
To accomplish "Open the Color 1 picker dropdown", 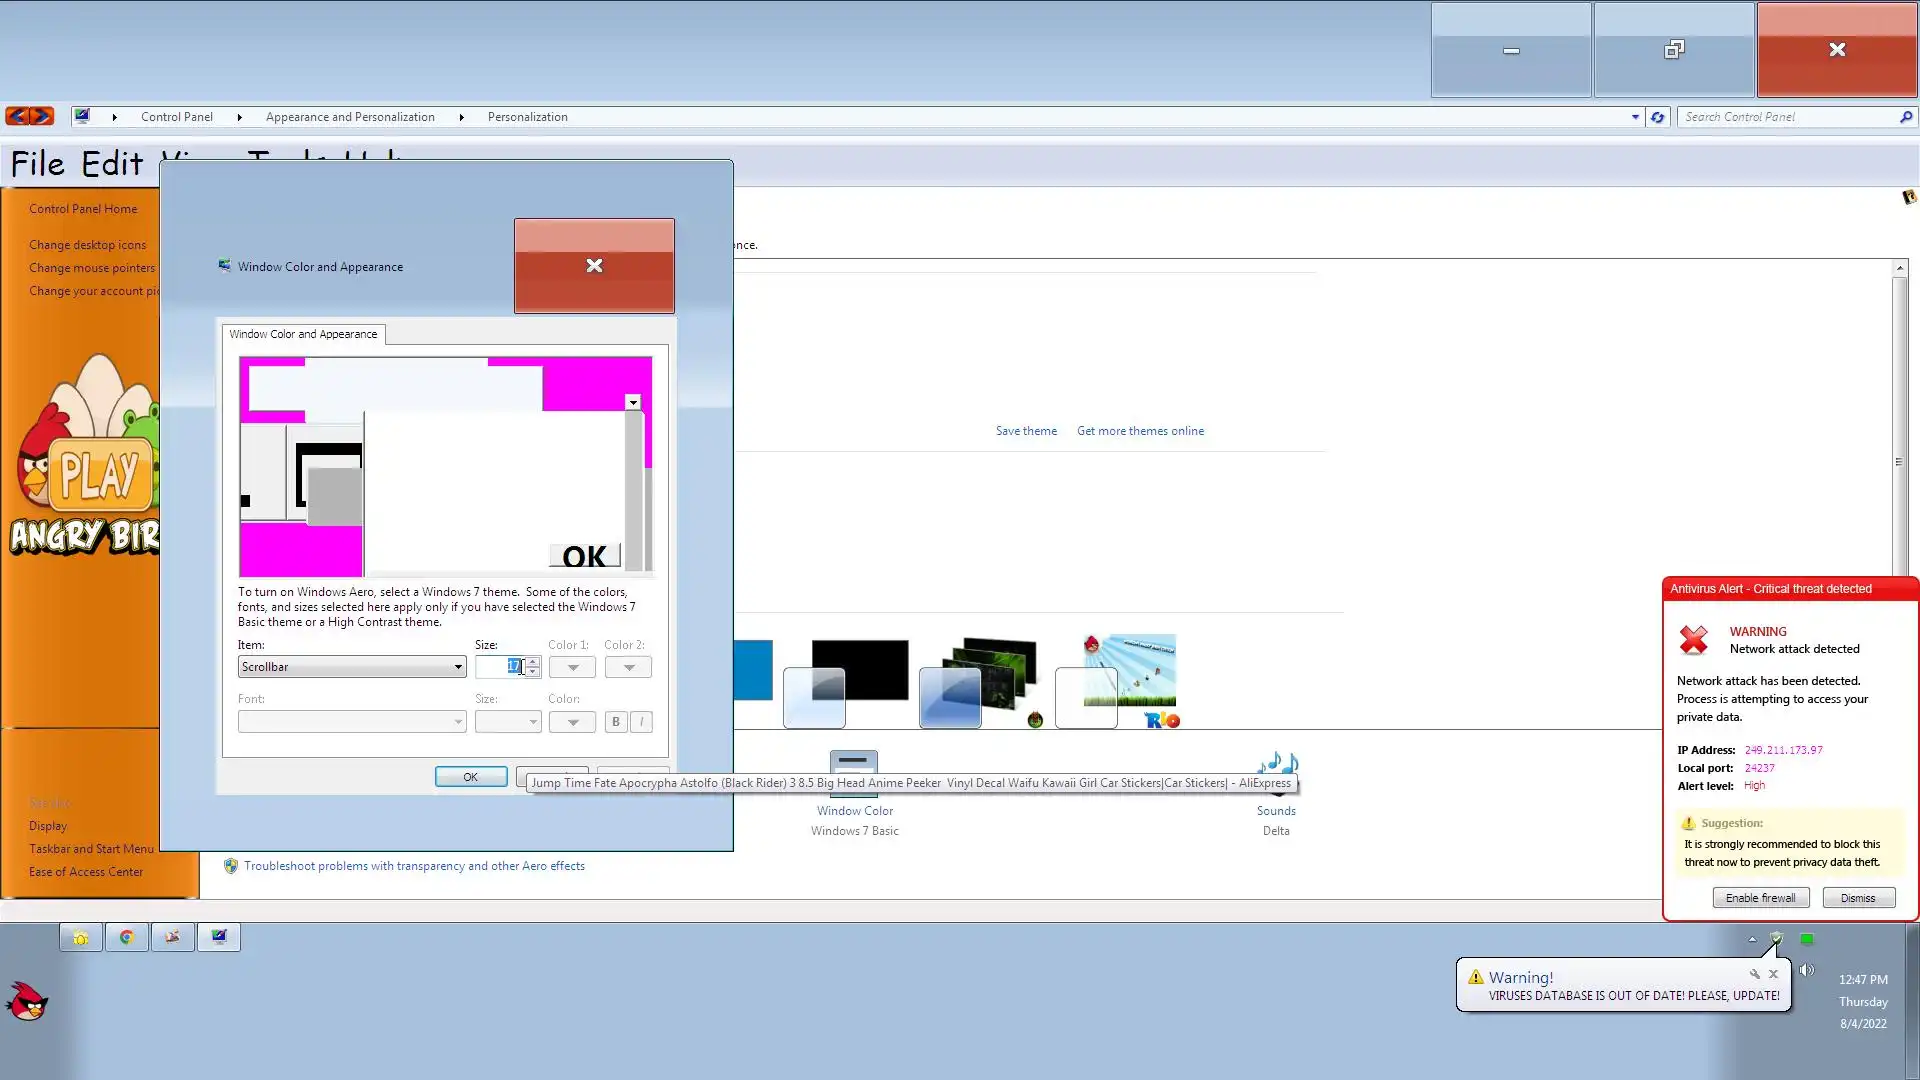I will point(572,667).
